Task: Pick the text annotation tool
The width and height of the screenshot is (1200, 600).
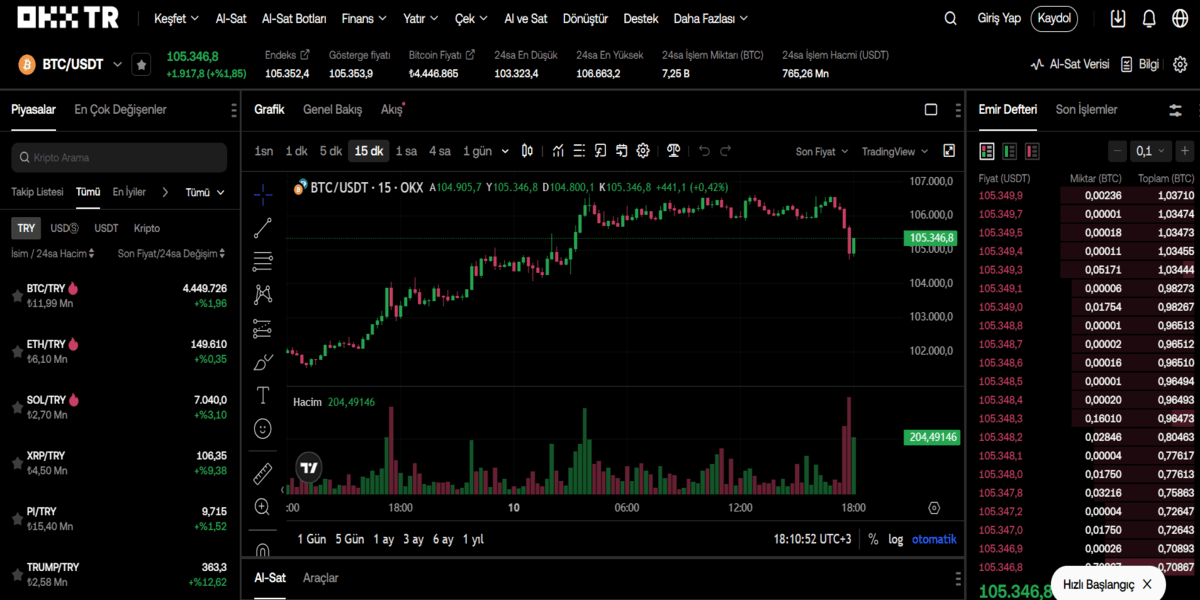Action: point(263,395)
